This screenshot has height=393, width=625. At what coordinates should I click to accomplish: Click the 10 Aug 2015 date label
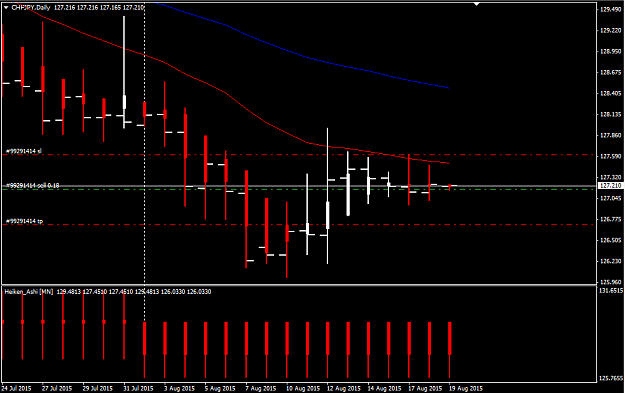pyautogui.click(x=303, y=388)
